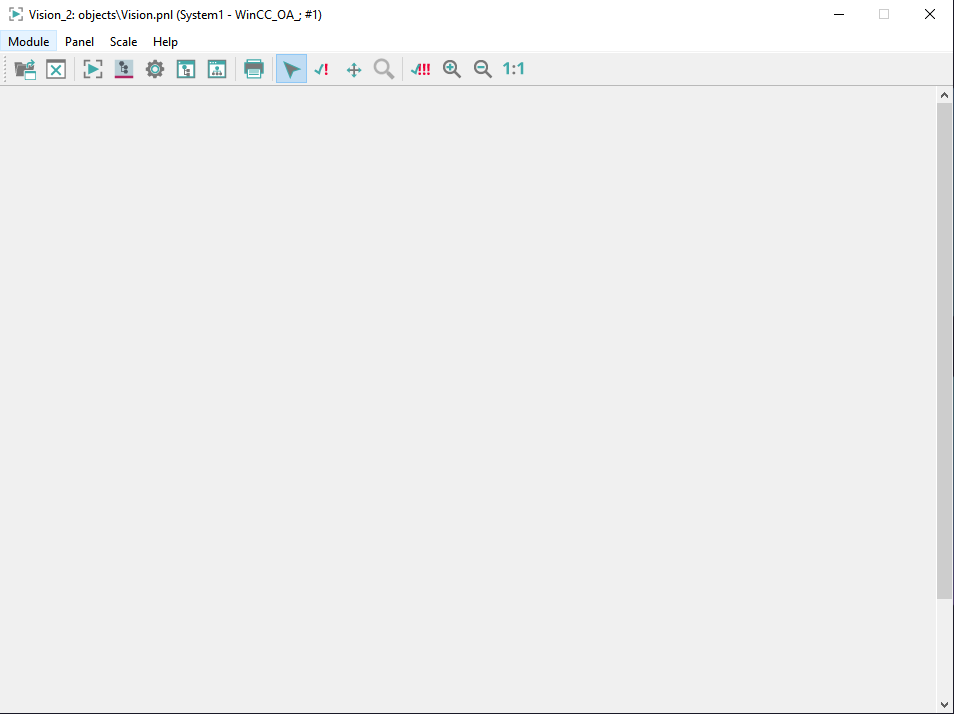This screenshot has width=954, height=714.
Task: Click the zoom in plus magnifier
Action: (451, 69)
